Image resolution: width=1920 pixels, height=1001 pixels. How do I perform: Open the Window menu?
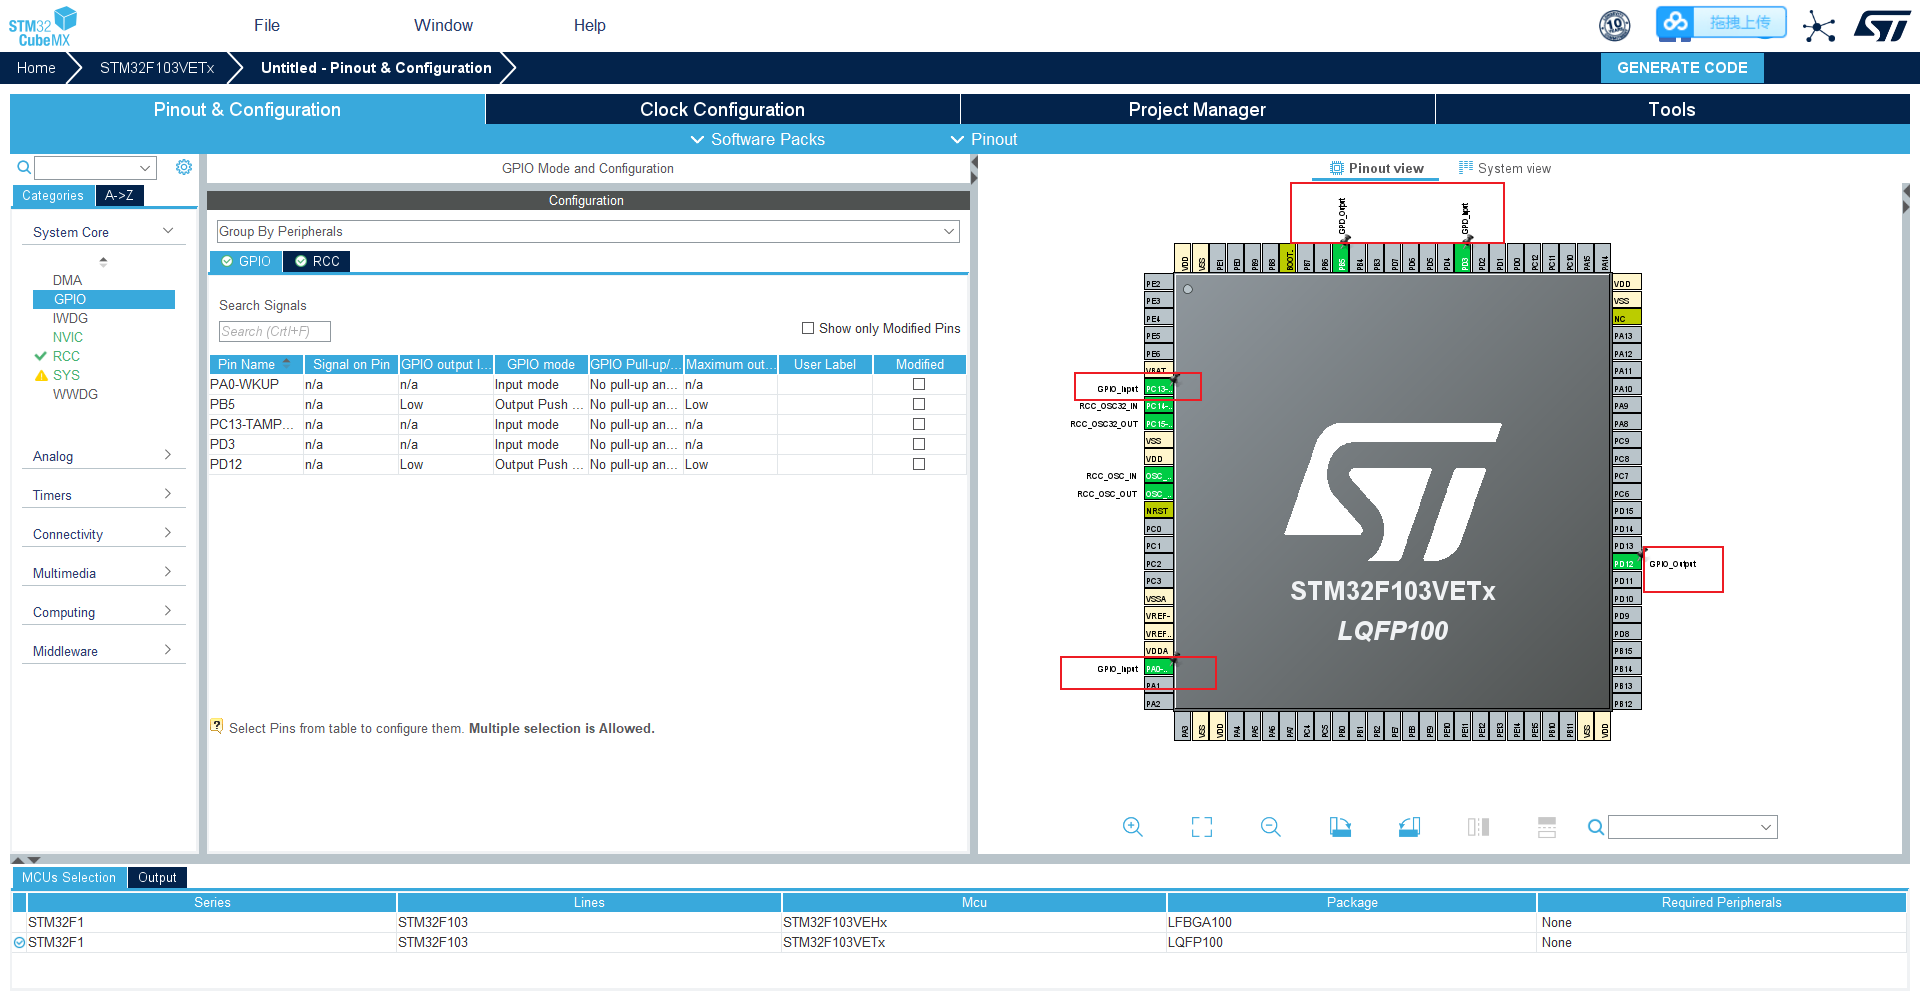click(x=443, y=25)
